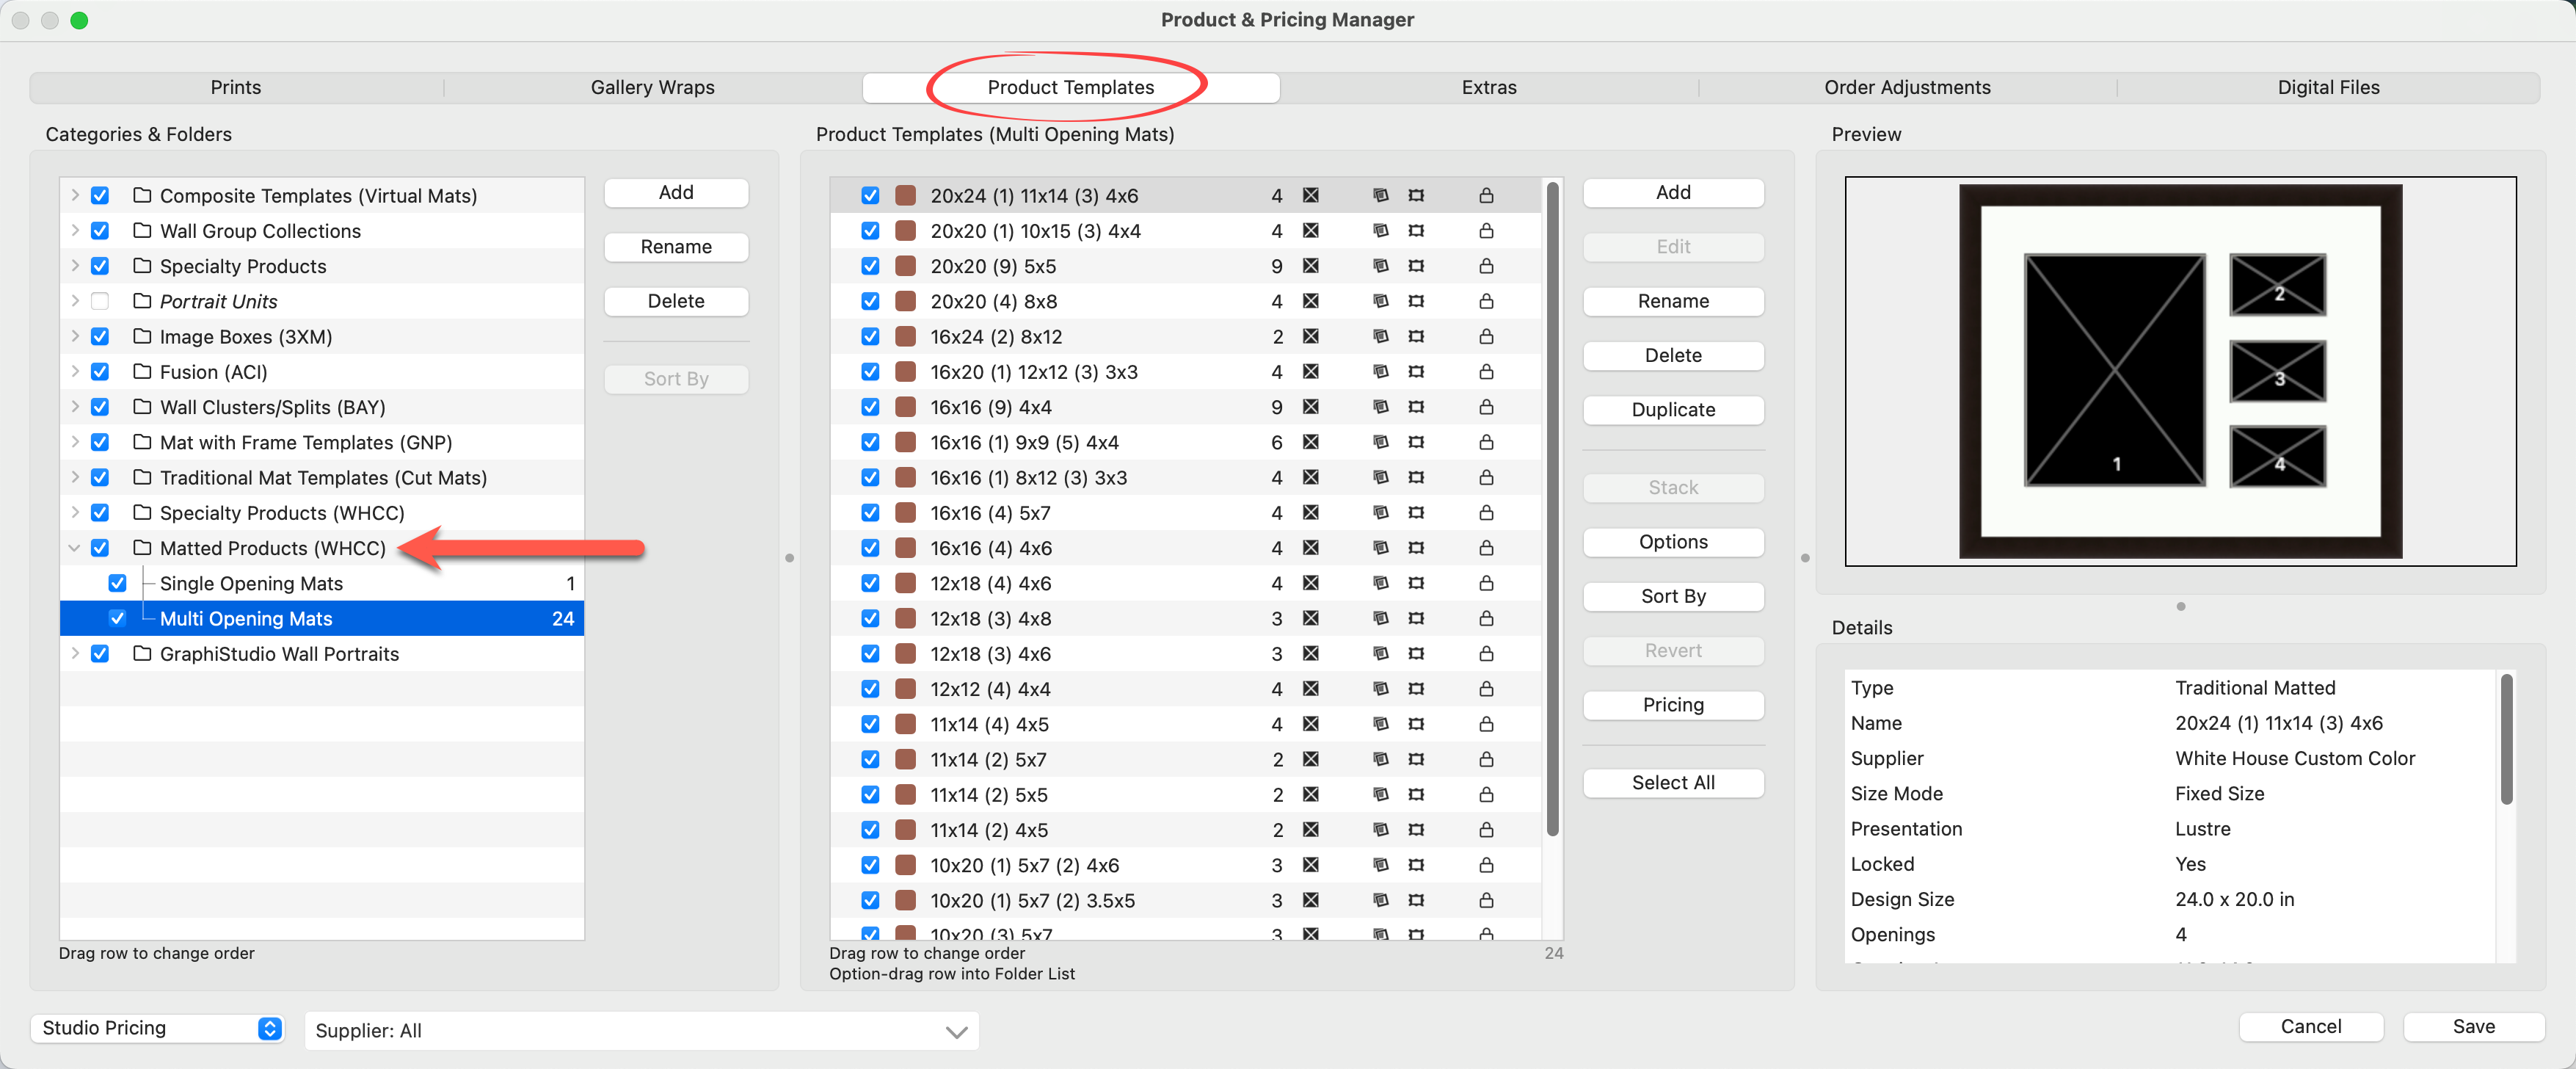Open the Studio Pricing popup menu
The image size is (2576, 1069).
pyautogui.click(x=158, y=1028)
